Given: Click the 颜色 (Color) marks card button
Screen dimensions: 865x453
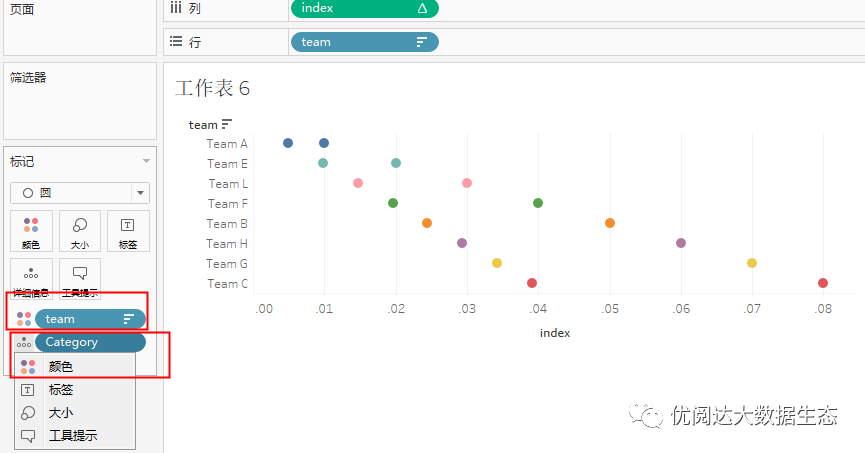Looking at the screenshot, I should pyautogui.click(x=30, y=231).
